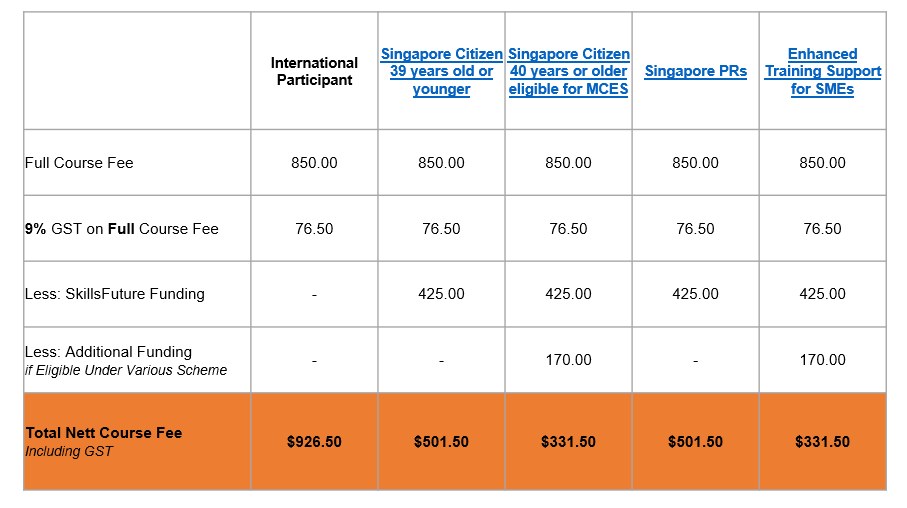Click the Less: Additional Funding row label

point(108,352)
